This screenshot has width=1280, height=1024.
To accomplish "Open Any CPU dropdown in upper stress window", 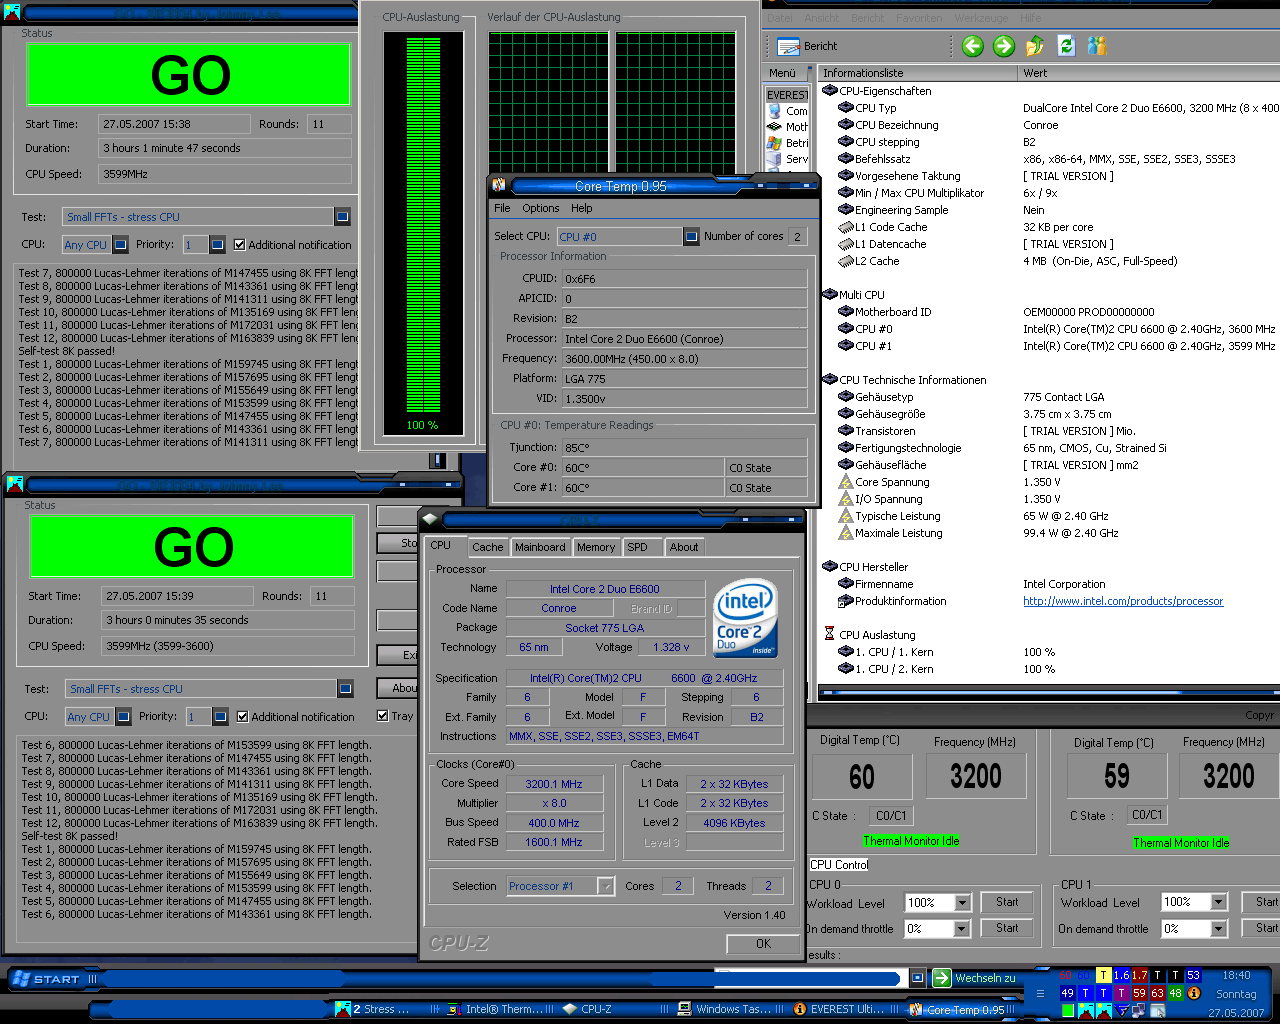I will point(120,244).
